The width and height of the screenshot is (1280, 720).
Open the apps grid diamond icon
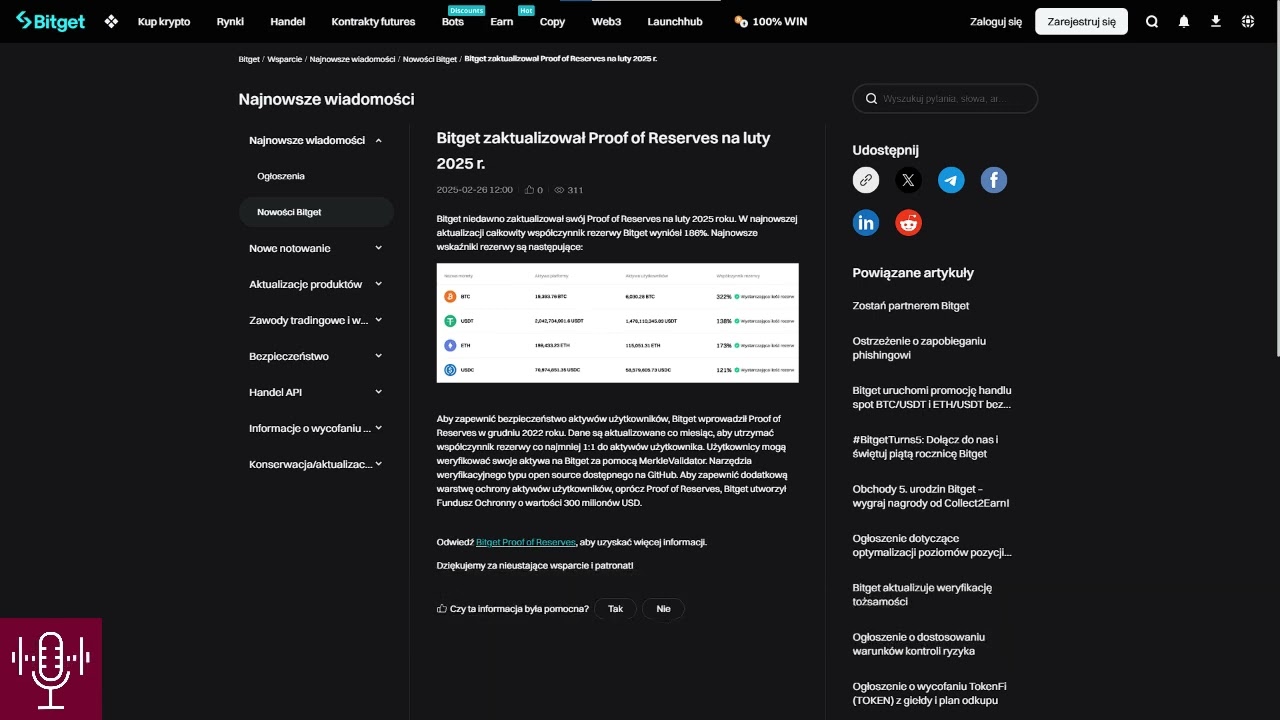[111, 21]
